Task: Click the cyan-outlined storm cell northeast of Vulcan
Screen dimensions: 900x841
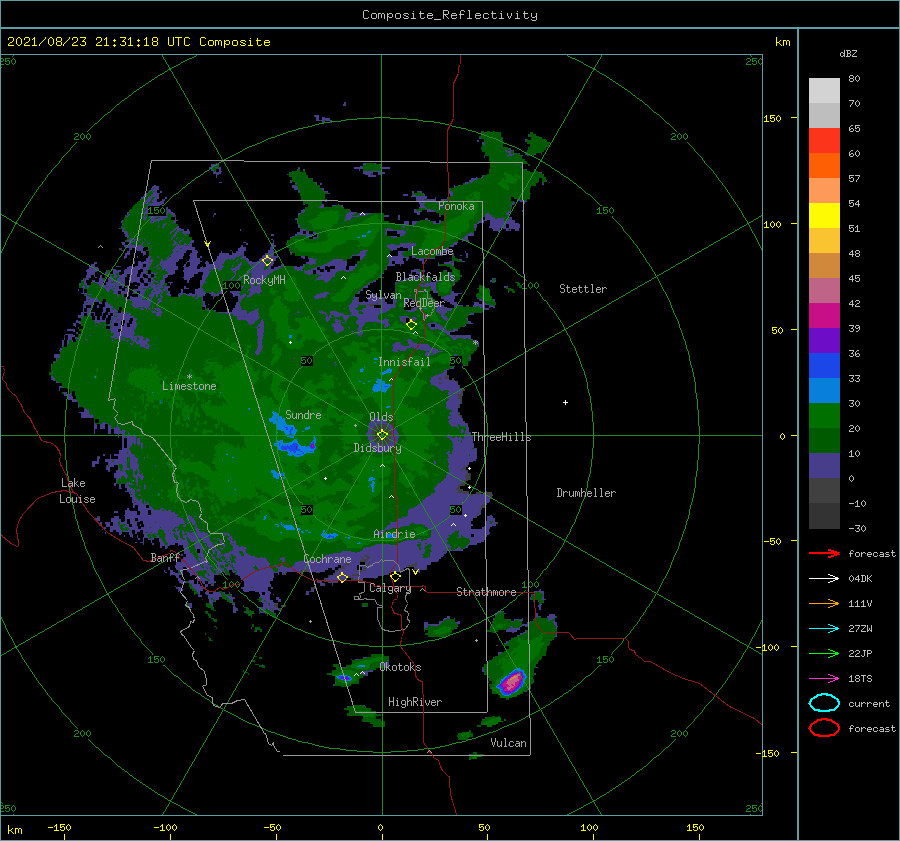Action: click(x=511, y=682)
